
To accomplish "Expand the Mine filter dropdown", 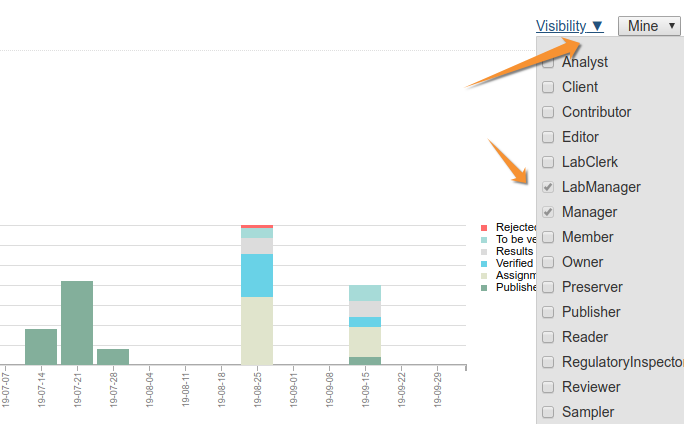I will pos(649,26).
